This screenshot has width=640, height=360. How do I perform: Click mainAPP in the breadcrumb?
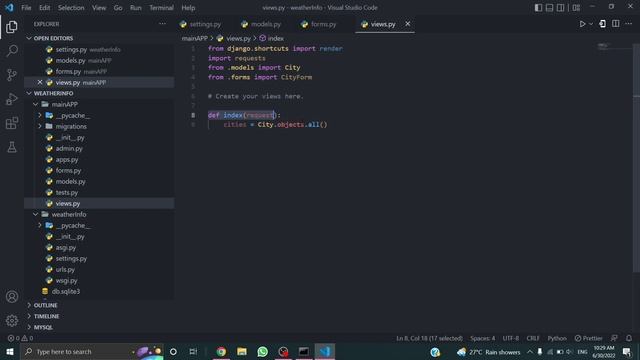click(x=195, y=38)
